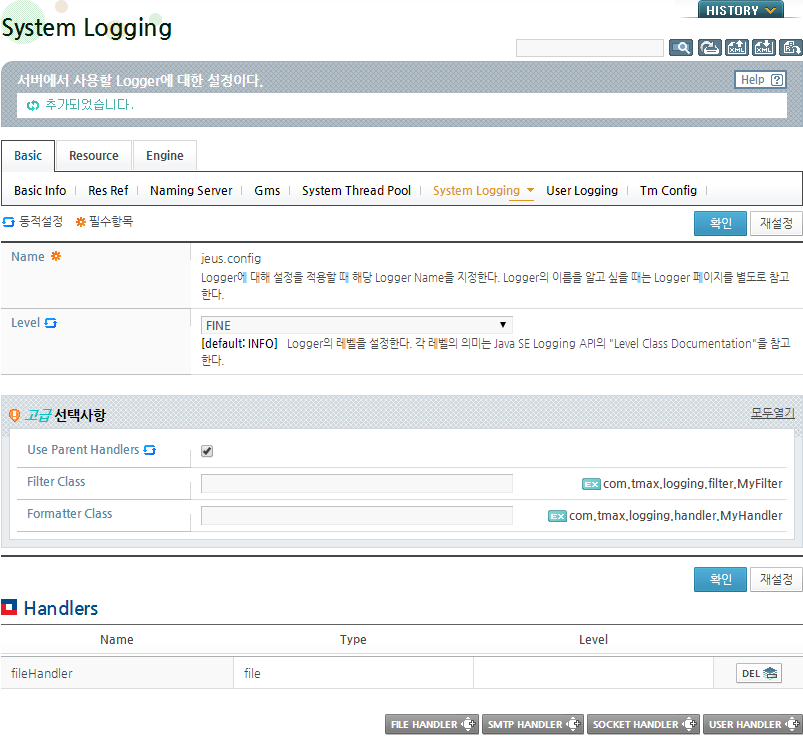The image size is (803, 740).
Task: Click the rightmost toolbar icon with letters
Action: (x=790, y=48)
